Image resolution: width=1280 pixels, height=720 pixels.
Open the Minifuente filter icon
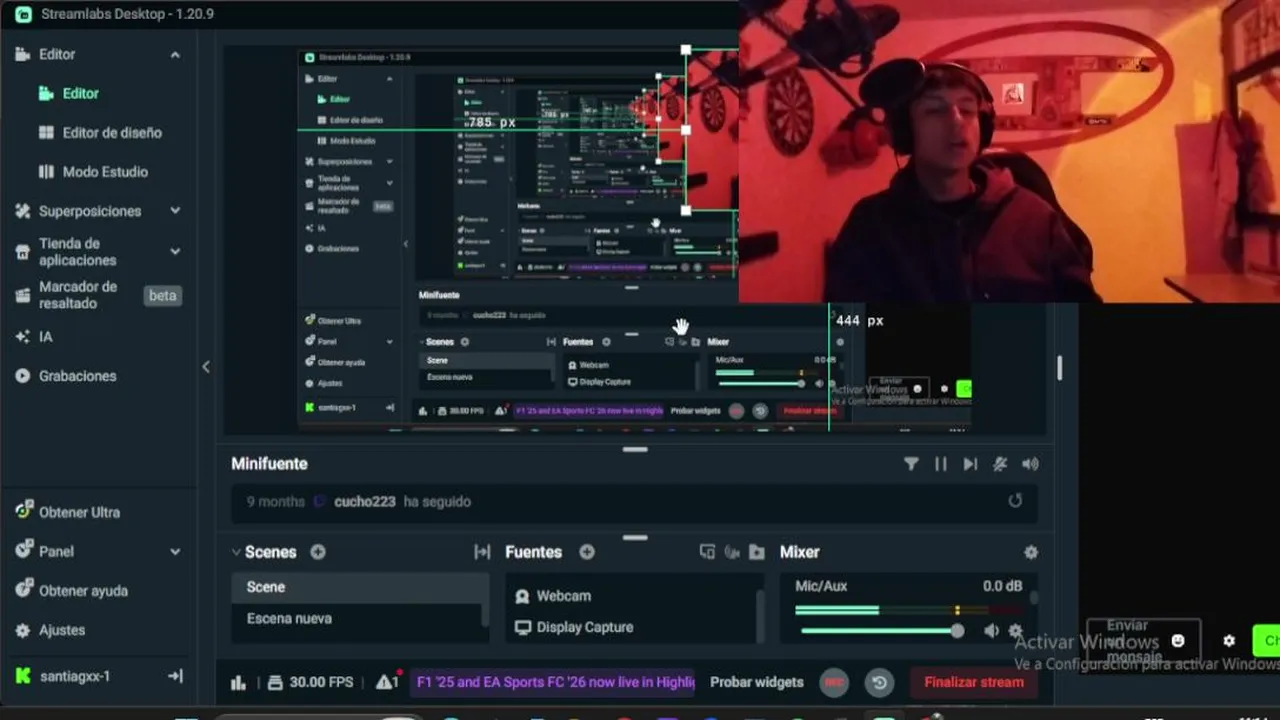point(911,464)
